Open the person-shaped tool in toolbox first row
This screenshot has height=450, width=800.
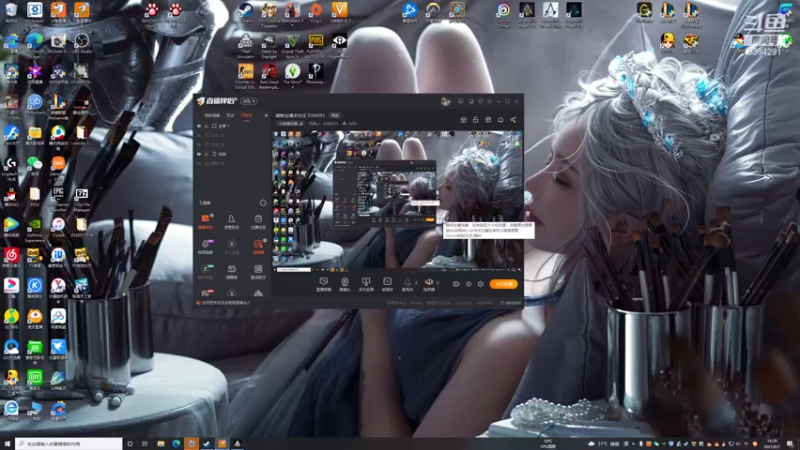231,221
